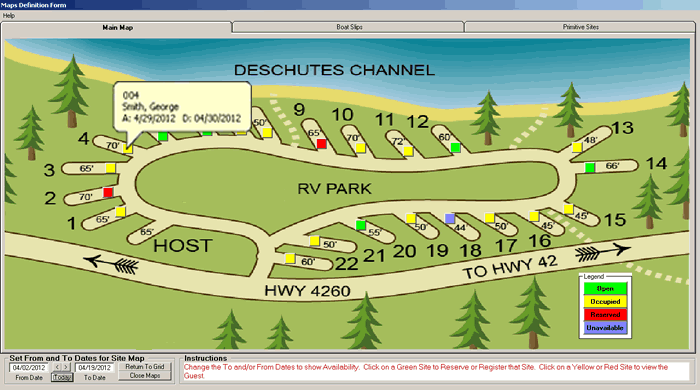The image size is (700, 390).
Task: Click the From Date input field
Action: 29,368
